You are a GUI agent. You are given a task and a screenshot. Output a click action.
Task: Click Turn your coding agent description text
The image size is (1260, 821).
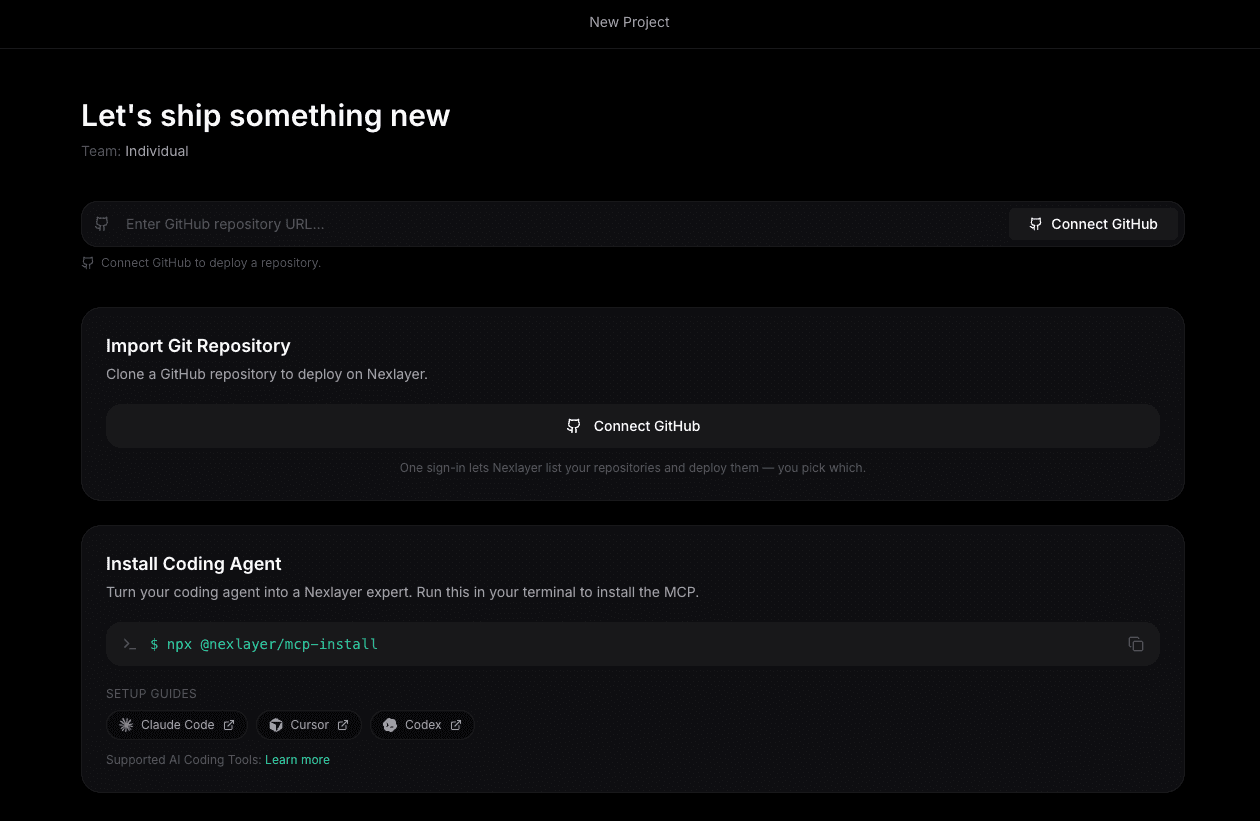pos(402,592)
